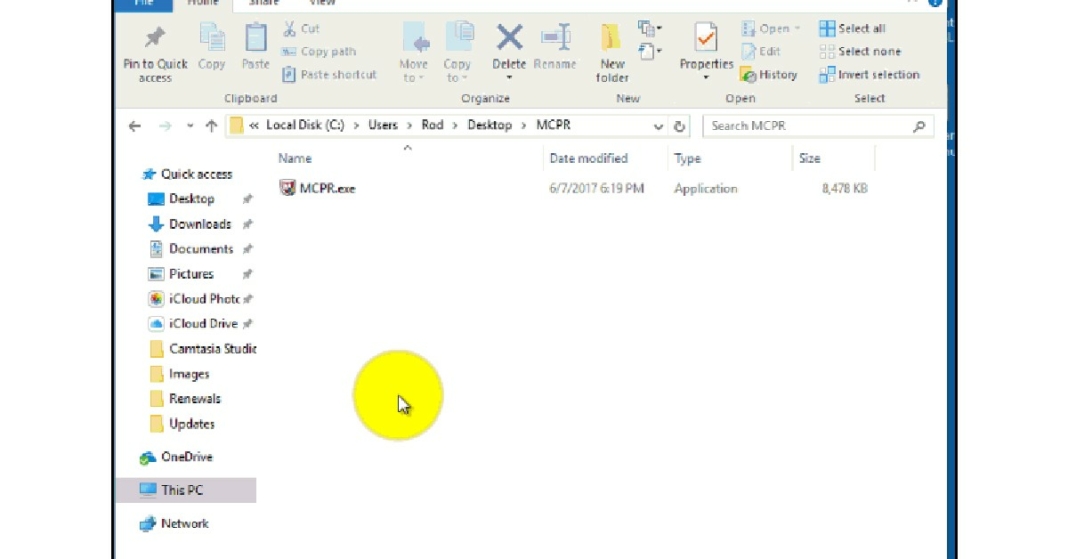Open Properties from the ribbon
1068x559 pixels.
point(706,42)
